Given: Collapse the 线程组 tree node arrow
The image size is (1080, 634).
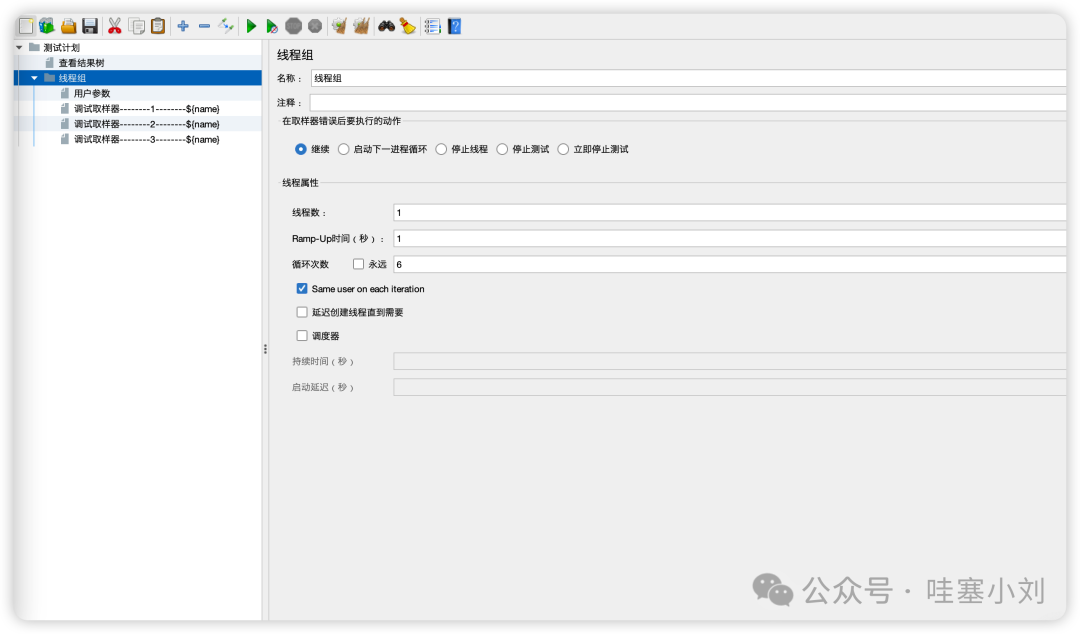Looking at the screenshot, I should [x=34, y=78].
